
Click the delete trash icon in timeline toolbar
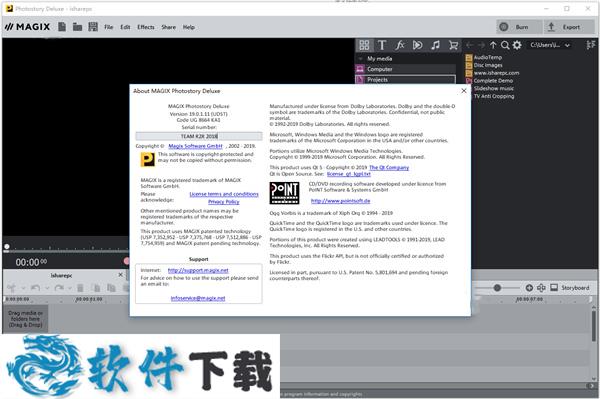[80, 288]
